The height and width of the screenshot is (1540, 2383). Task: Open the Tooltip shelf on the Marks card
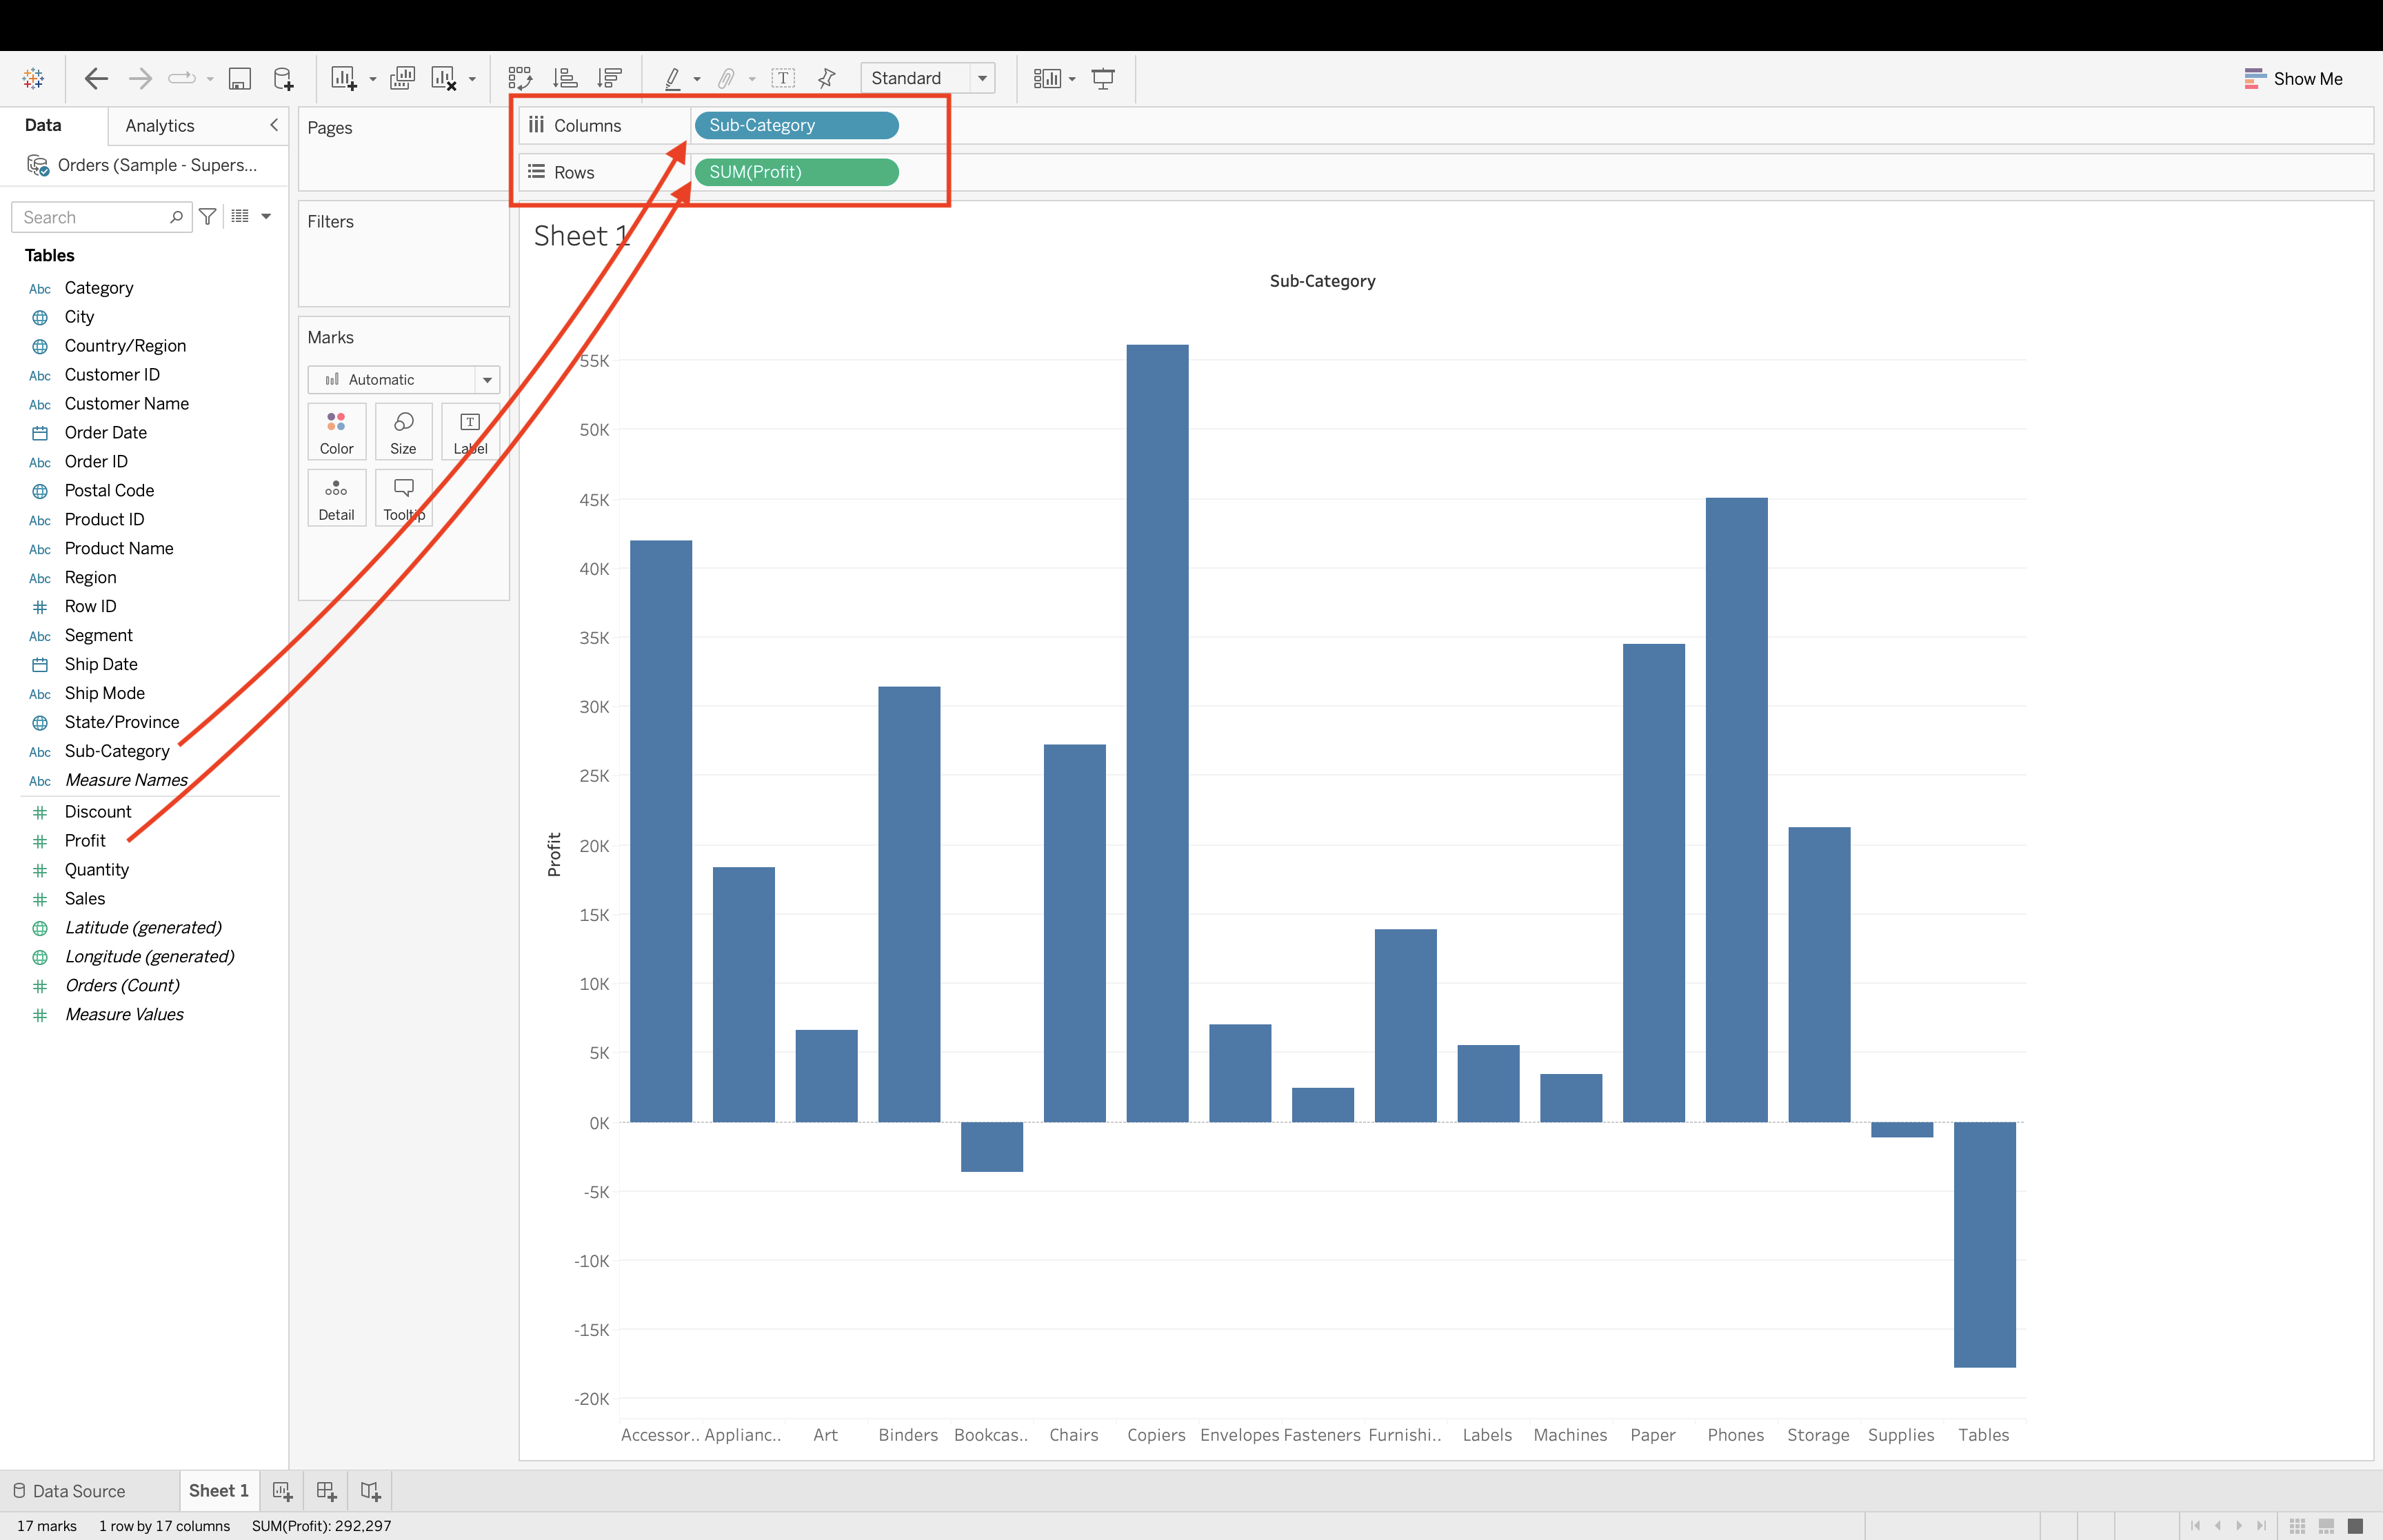click(403, 497)
